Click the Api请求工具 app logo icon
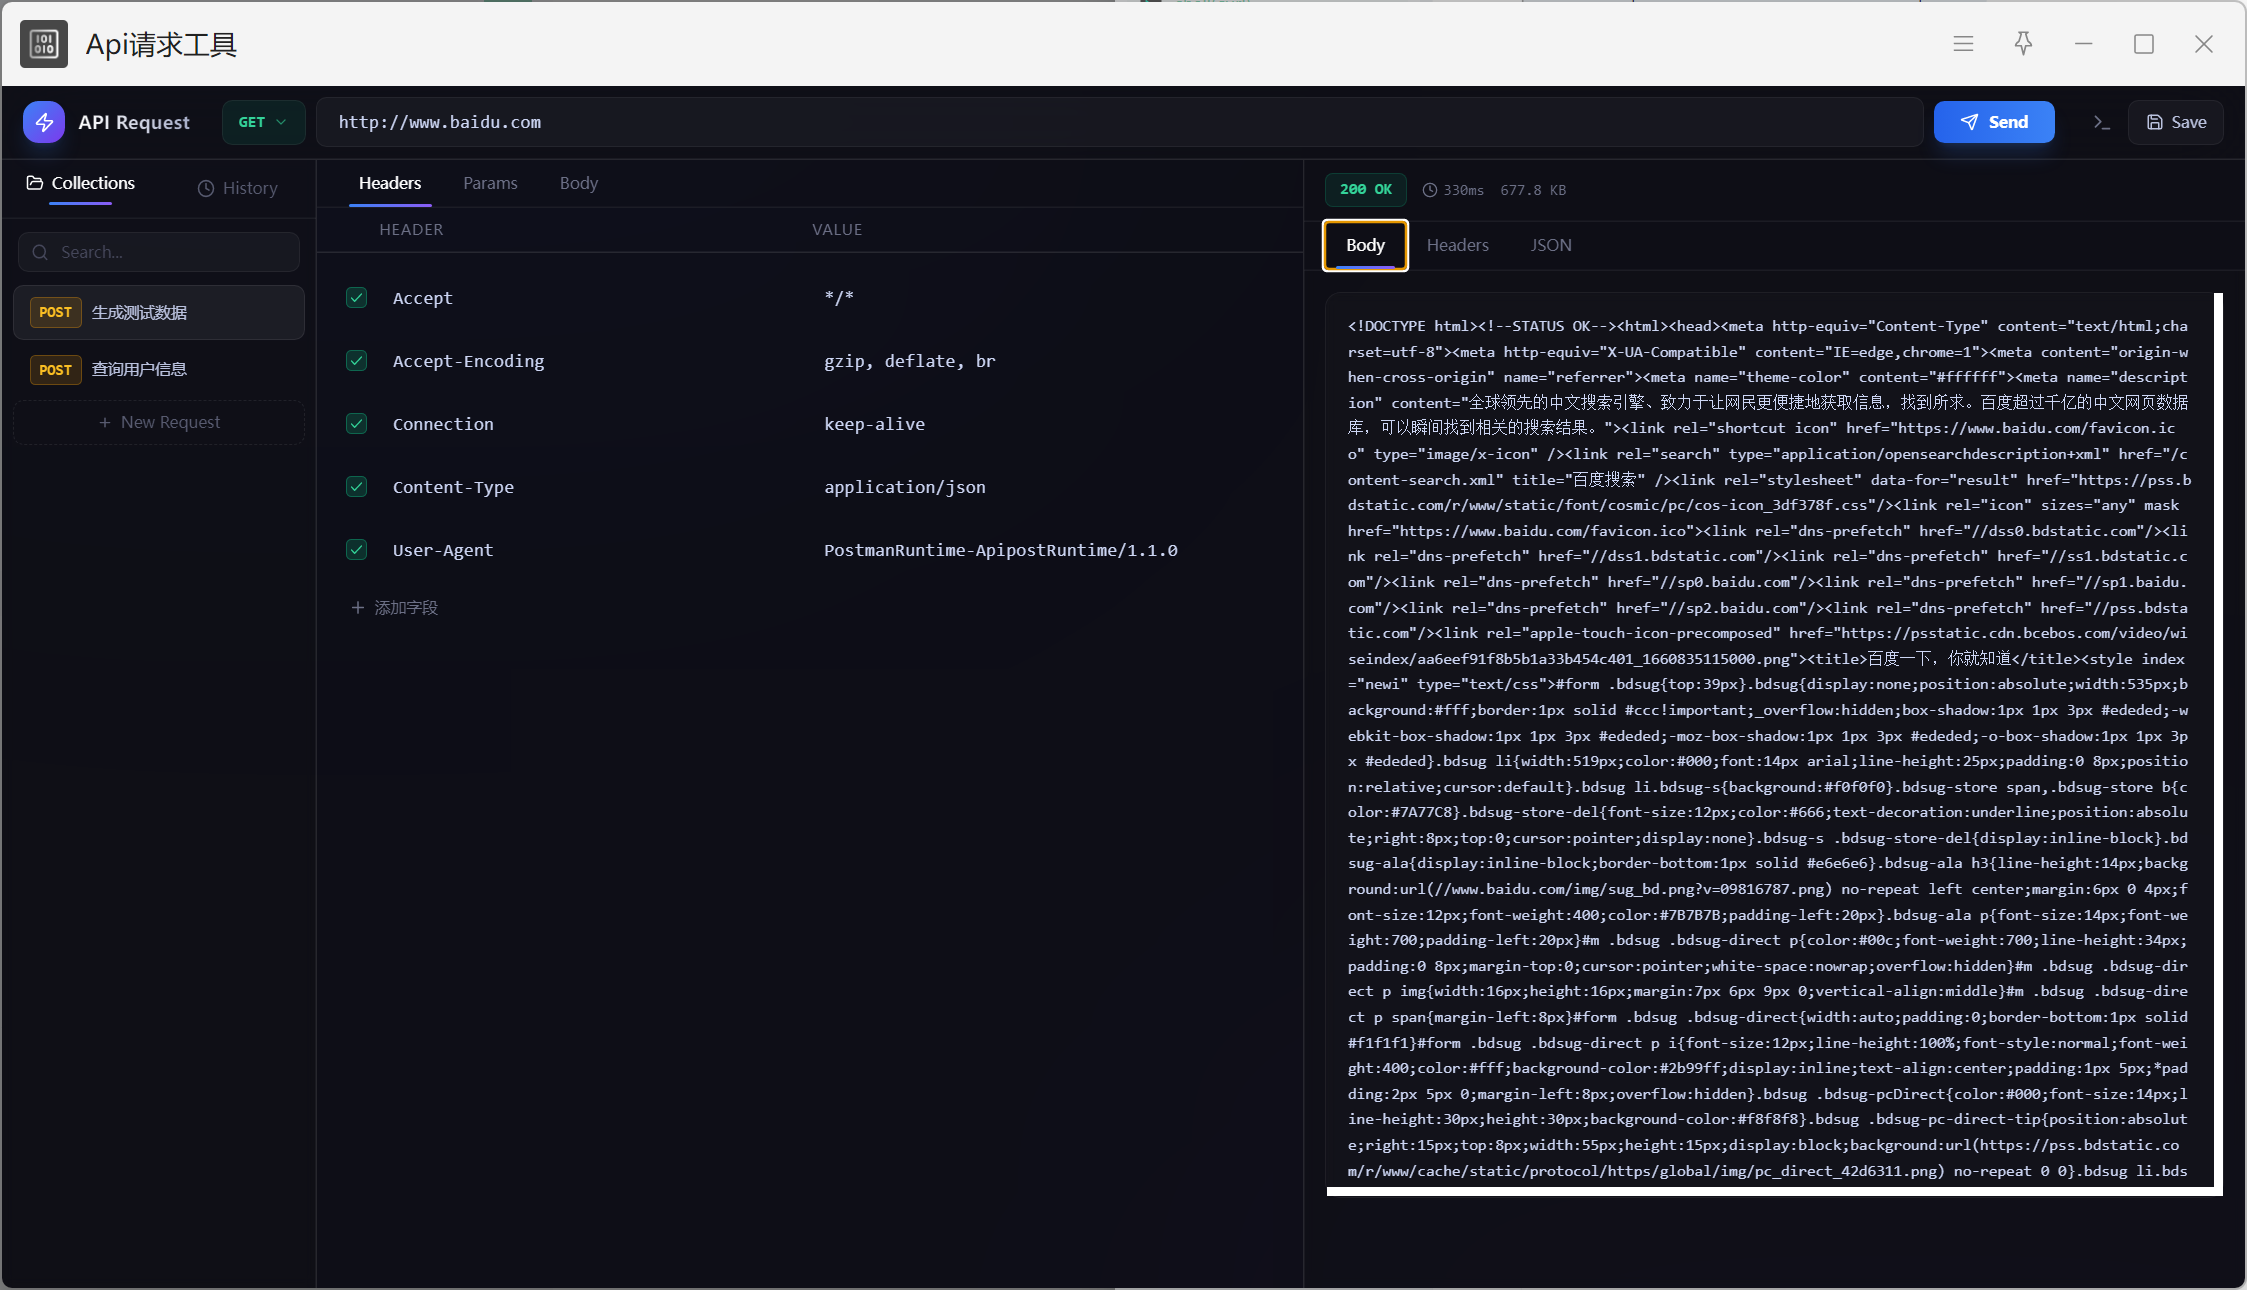This screenshot has height=1290, width=2247. 44,44
